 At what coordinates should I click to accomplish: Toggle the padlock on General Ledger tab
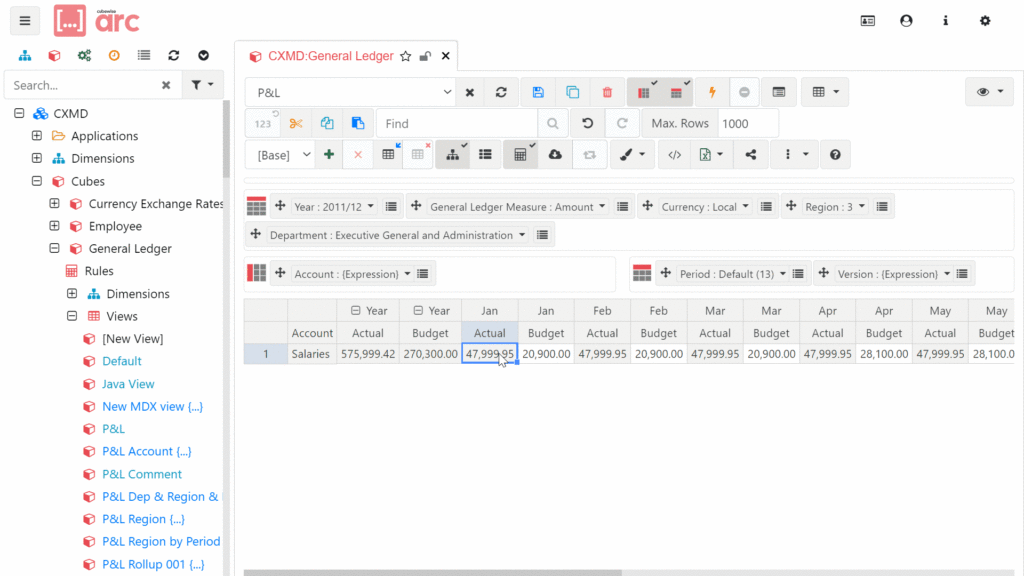(x=425, y=57)
